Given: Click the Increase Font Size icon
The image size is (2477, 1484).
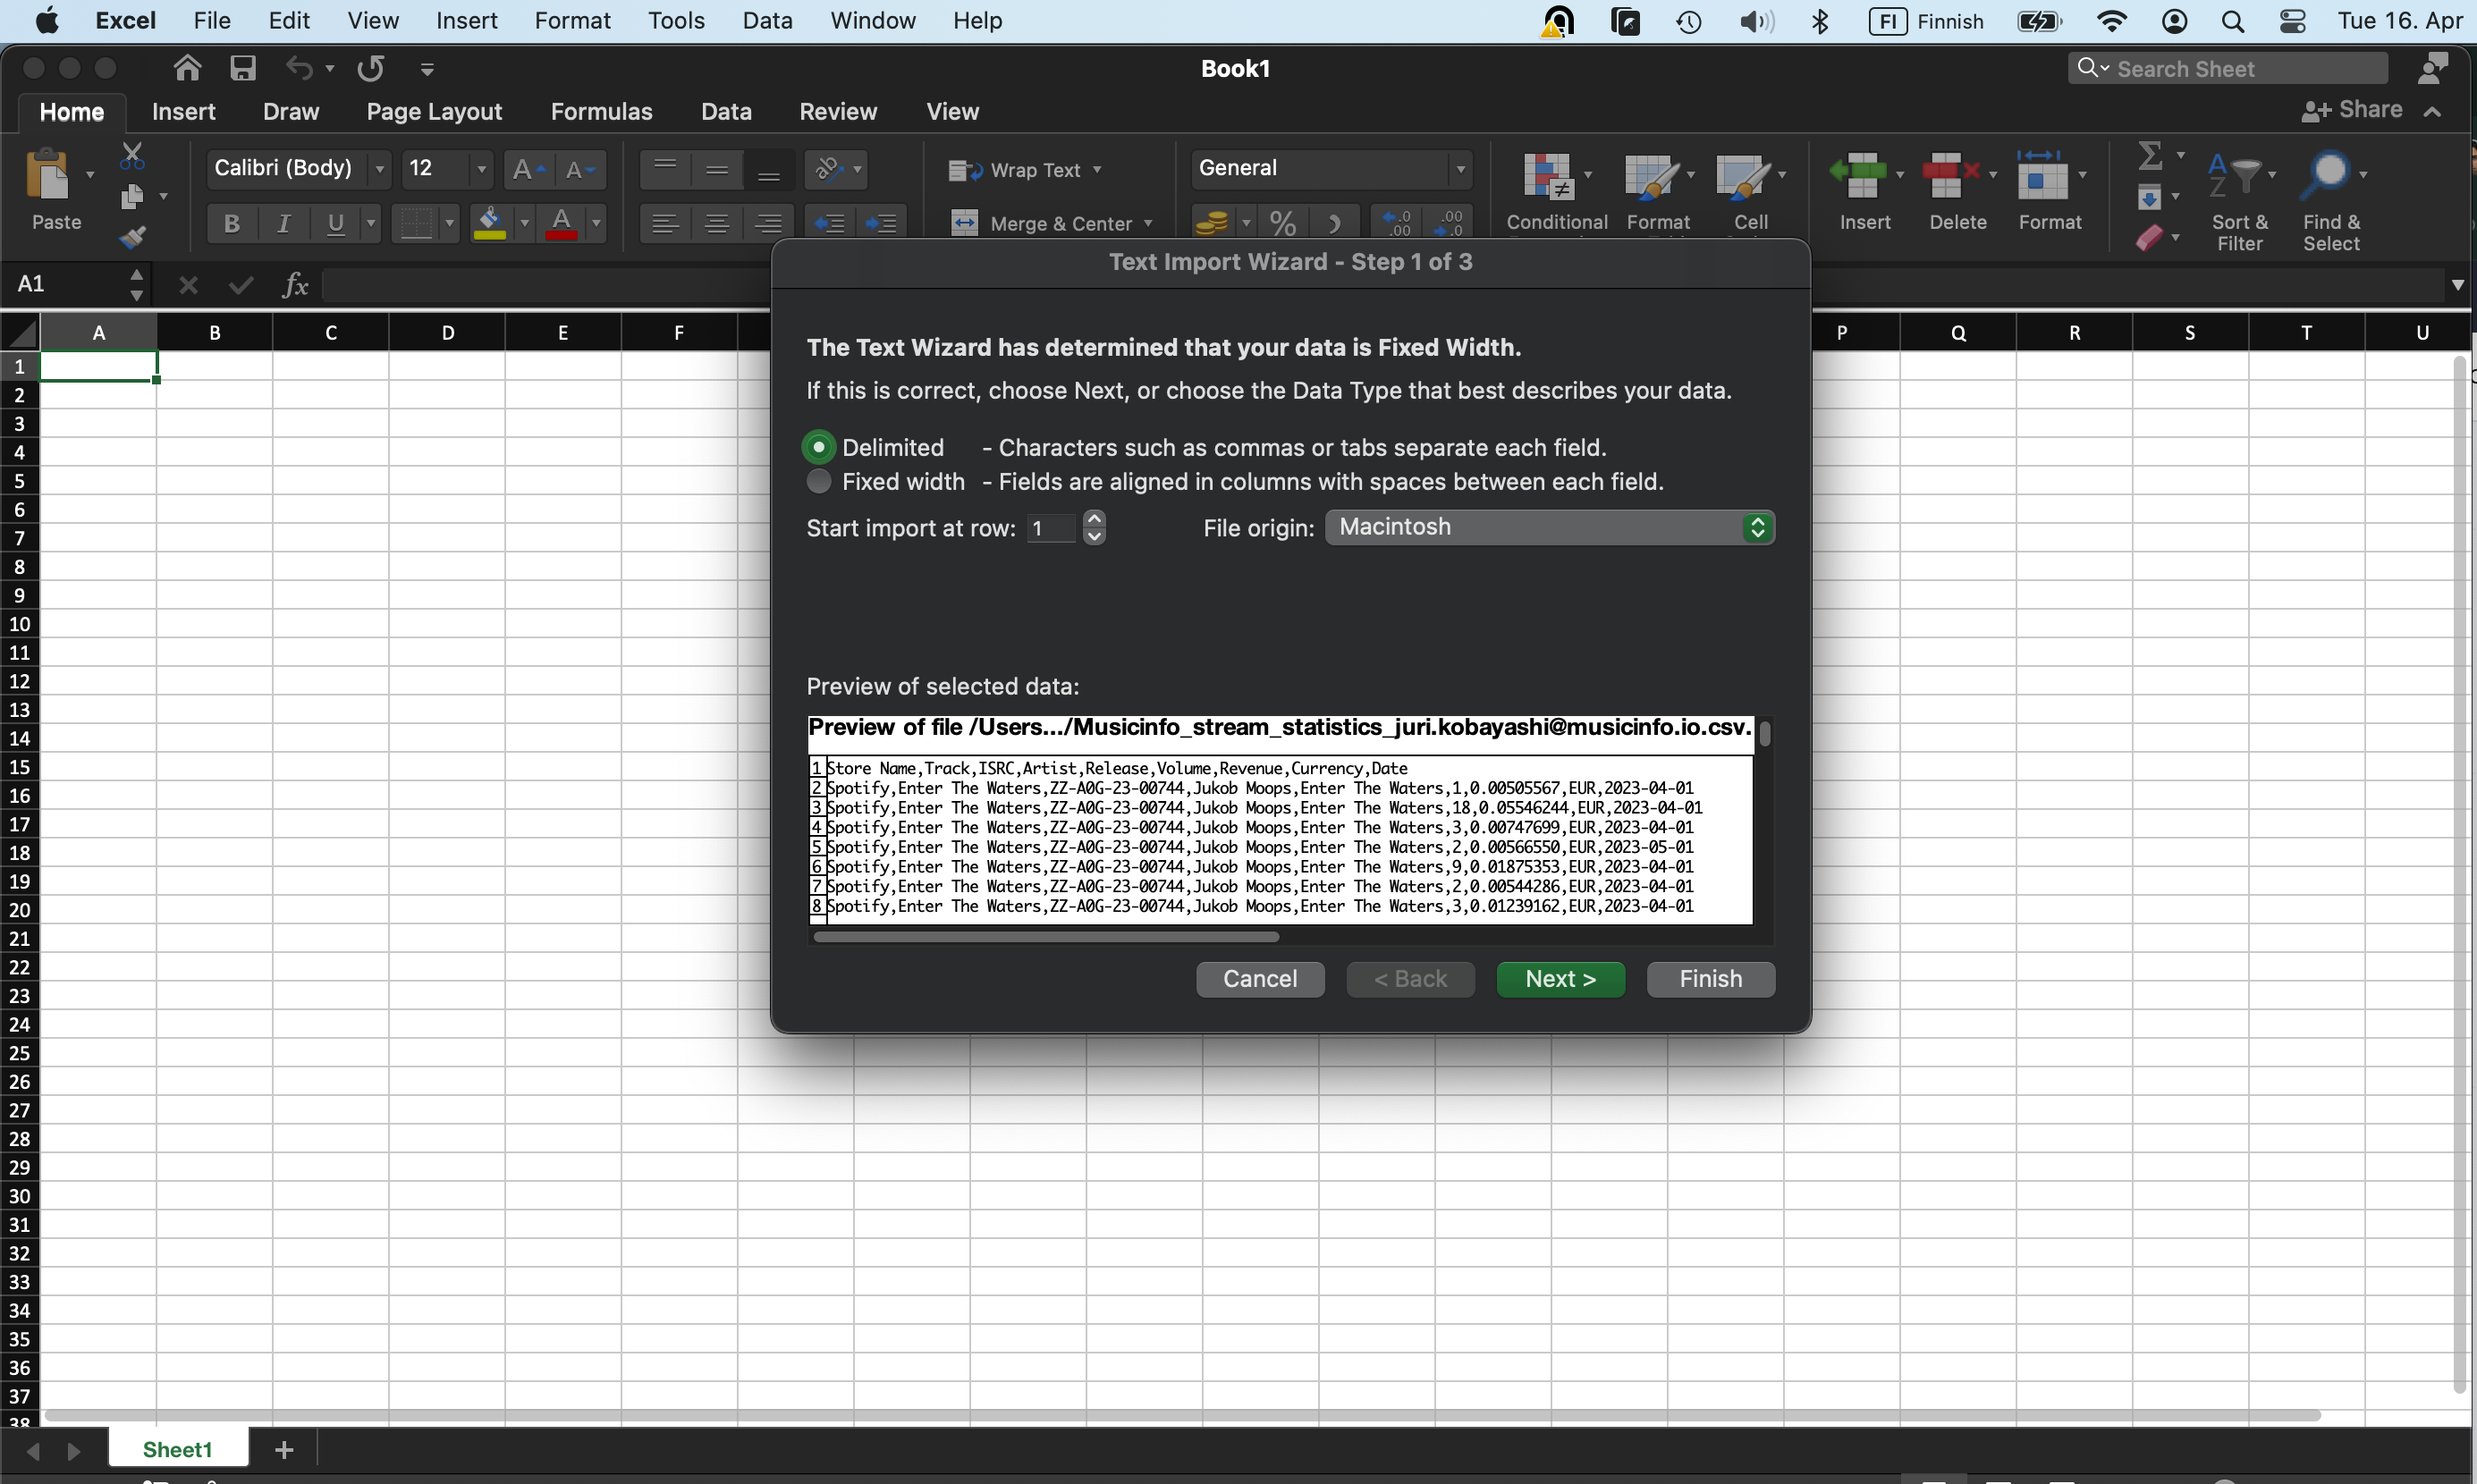Looking at the screenshot, I should (x=528, y=170).
